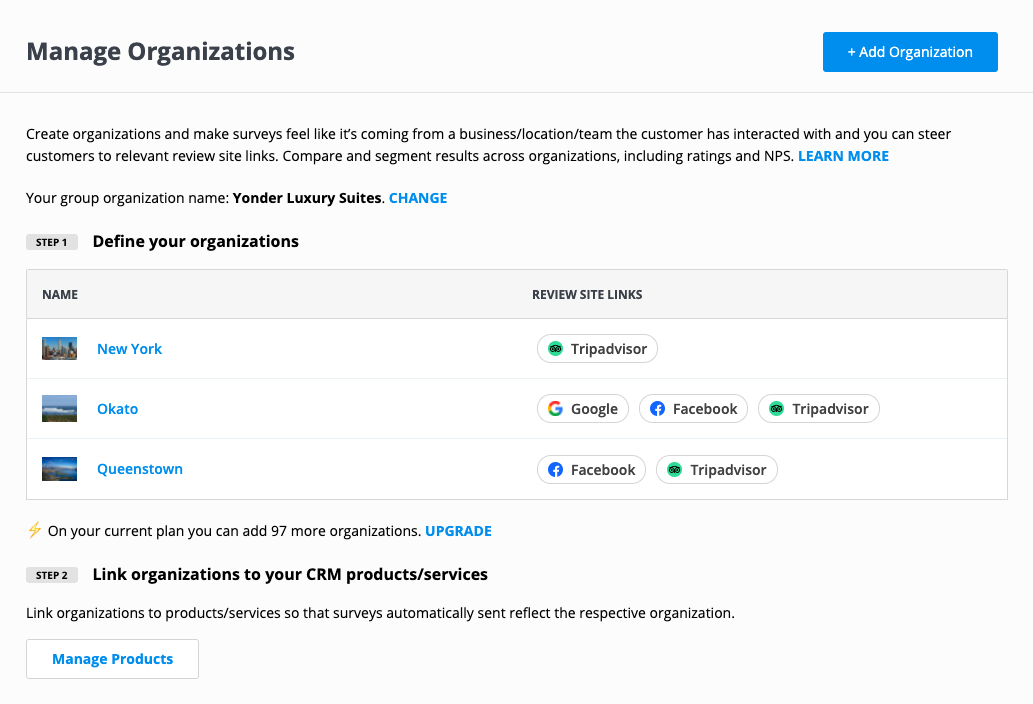Click the Tripadvisor owl icon in the New York row
This screenshot has height=704, width=1033.
click(555, 348)
